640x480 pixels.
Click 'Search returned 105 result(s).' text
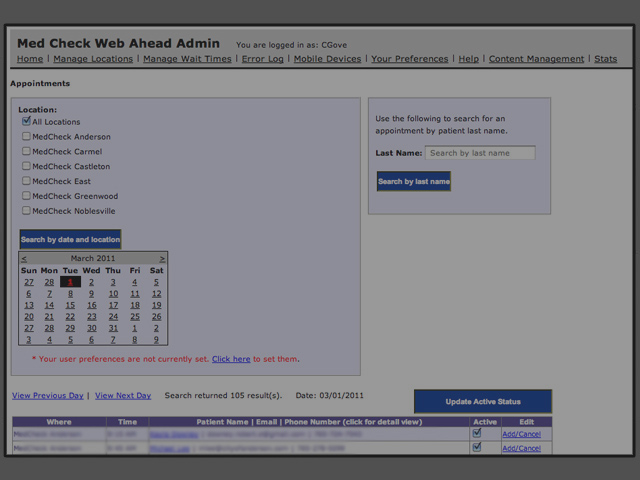[x=223, y=396]
